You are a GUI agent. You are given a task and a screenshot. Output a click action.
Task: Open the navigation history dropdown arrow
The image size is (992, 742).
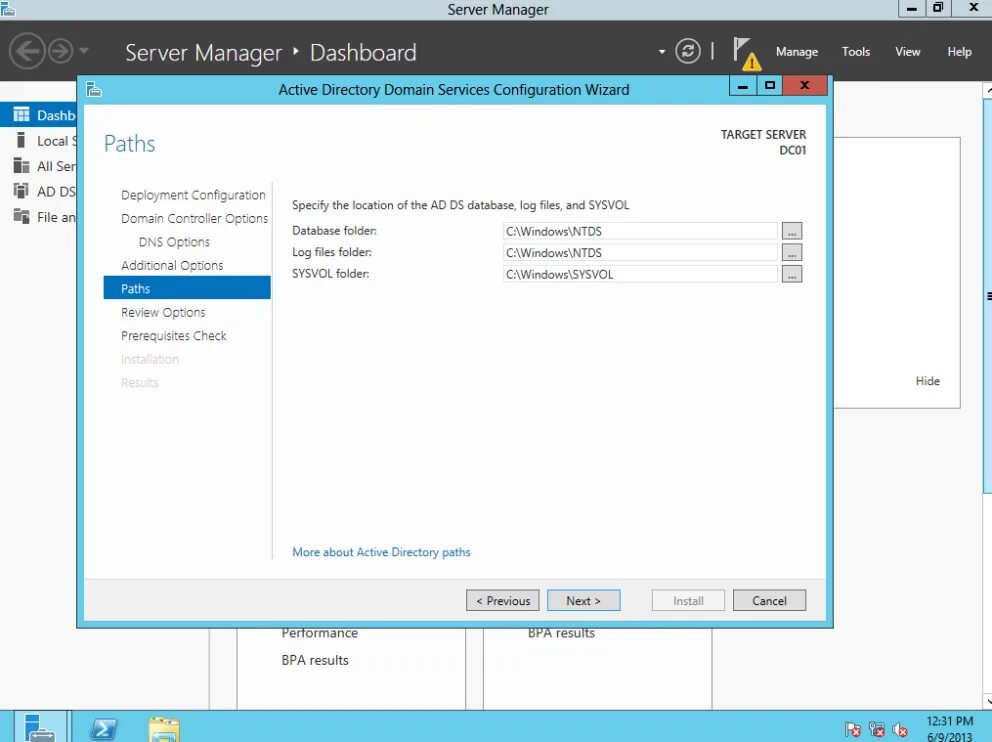click(84, 51)
